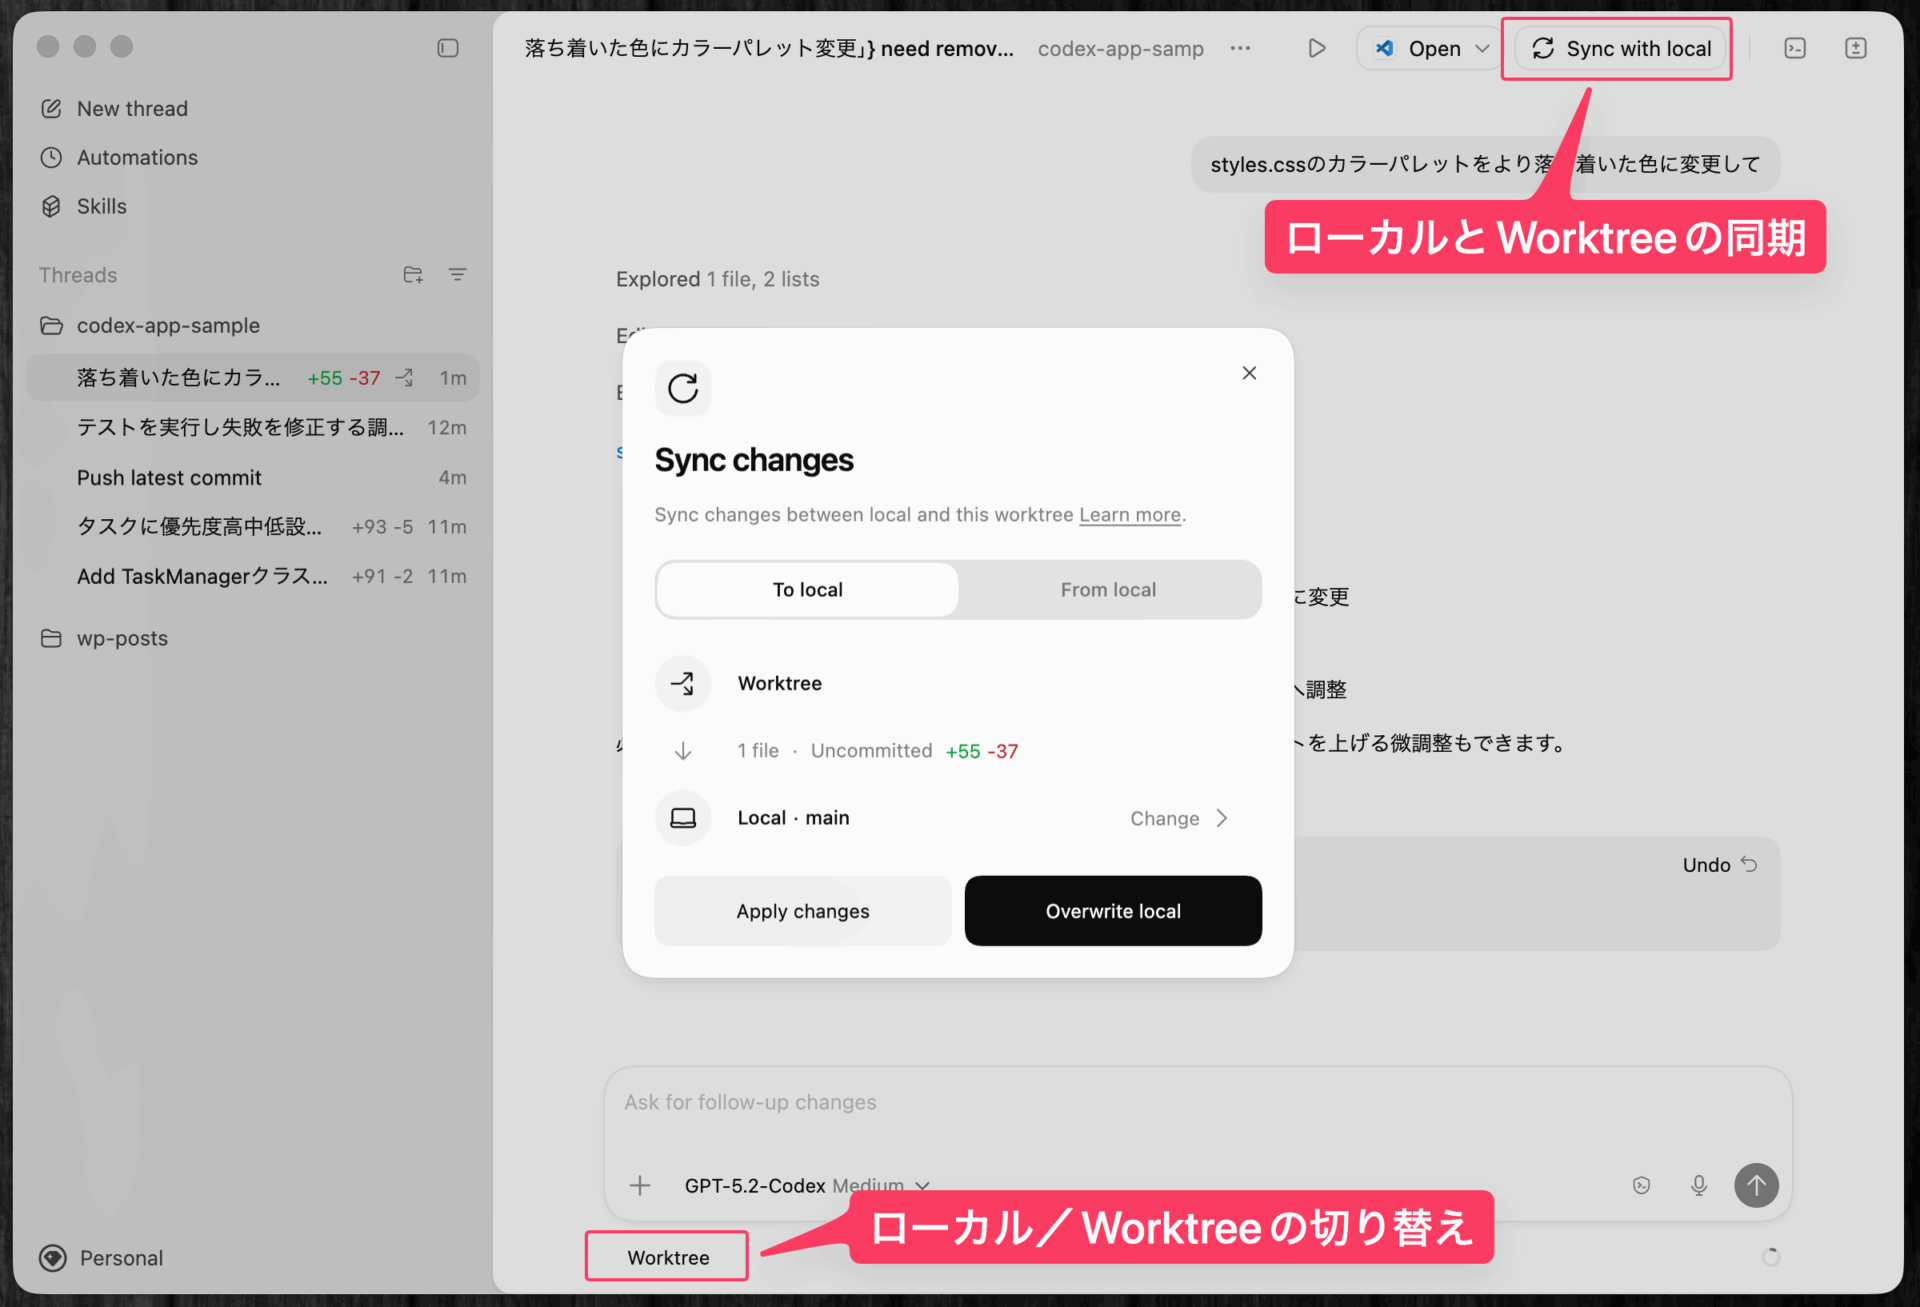Click the diff panel icon at top right
This screenshot has width=1920, height=1307.
click(1855, 48)
